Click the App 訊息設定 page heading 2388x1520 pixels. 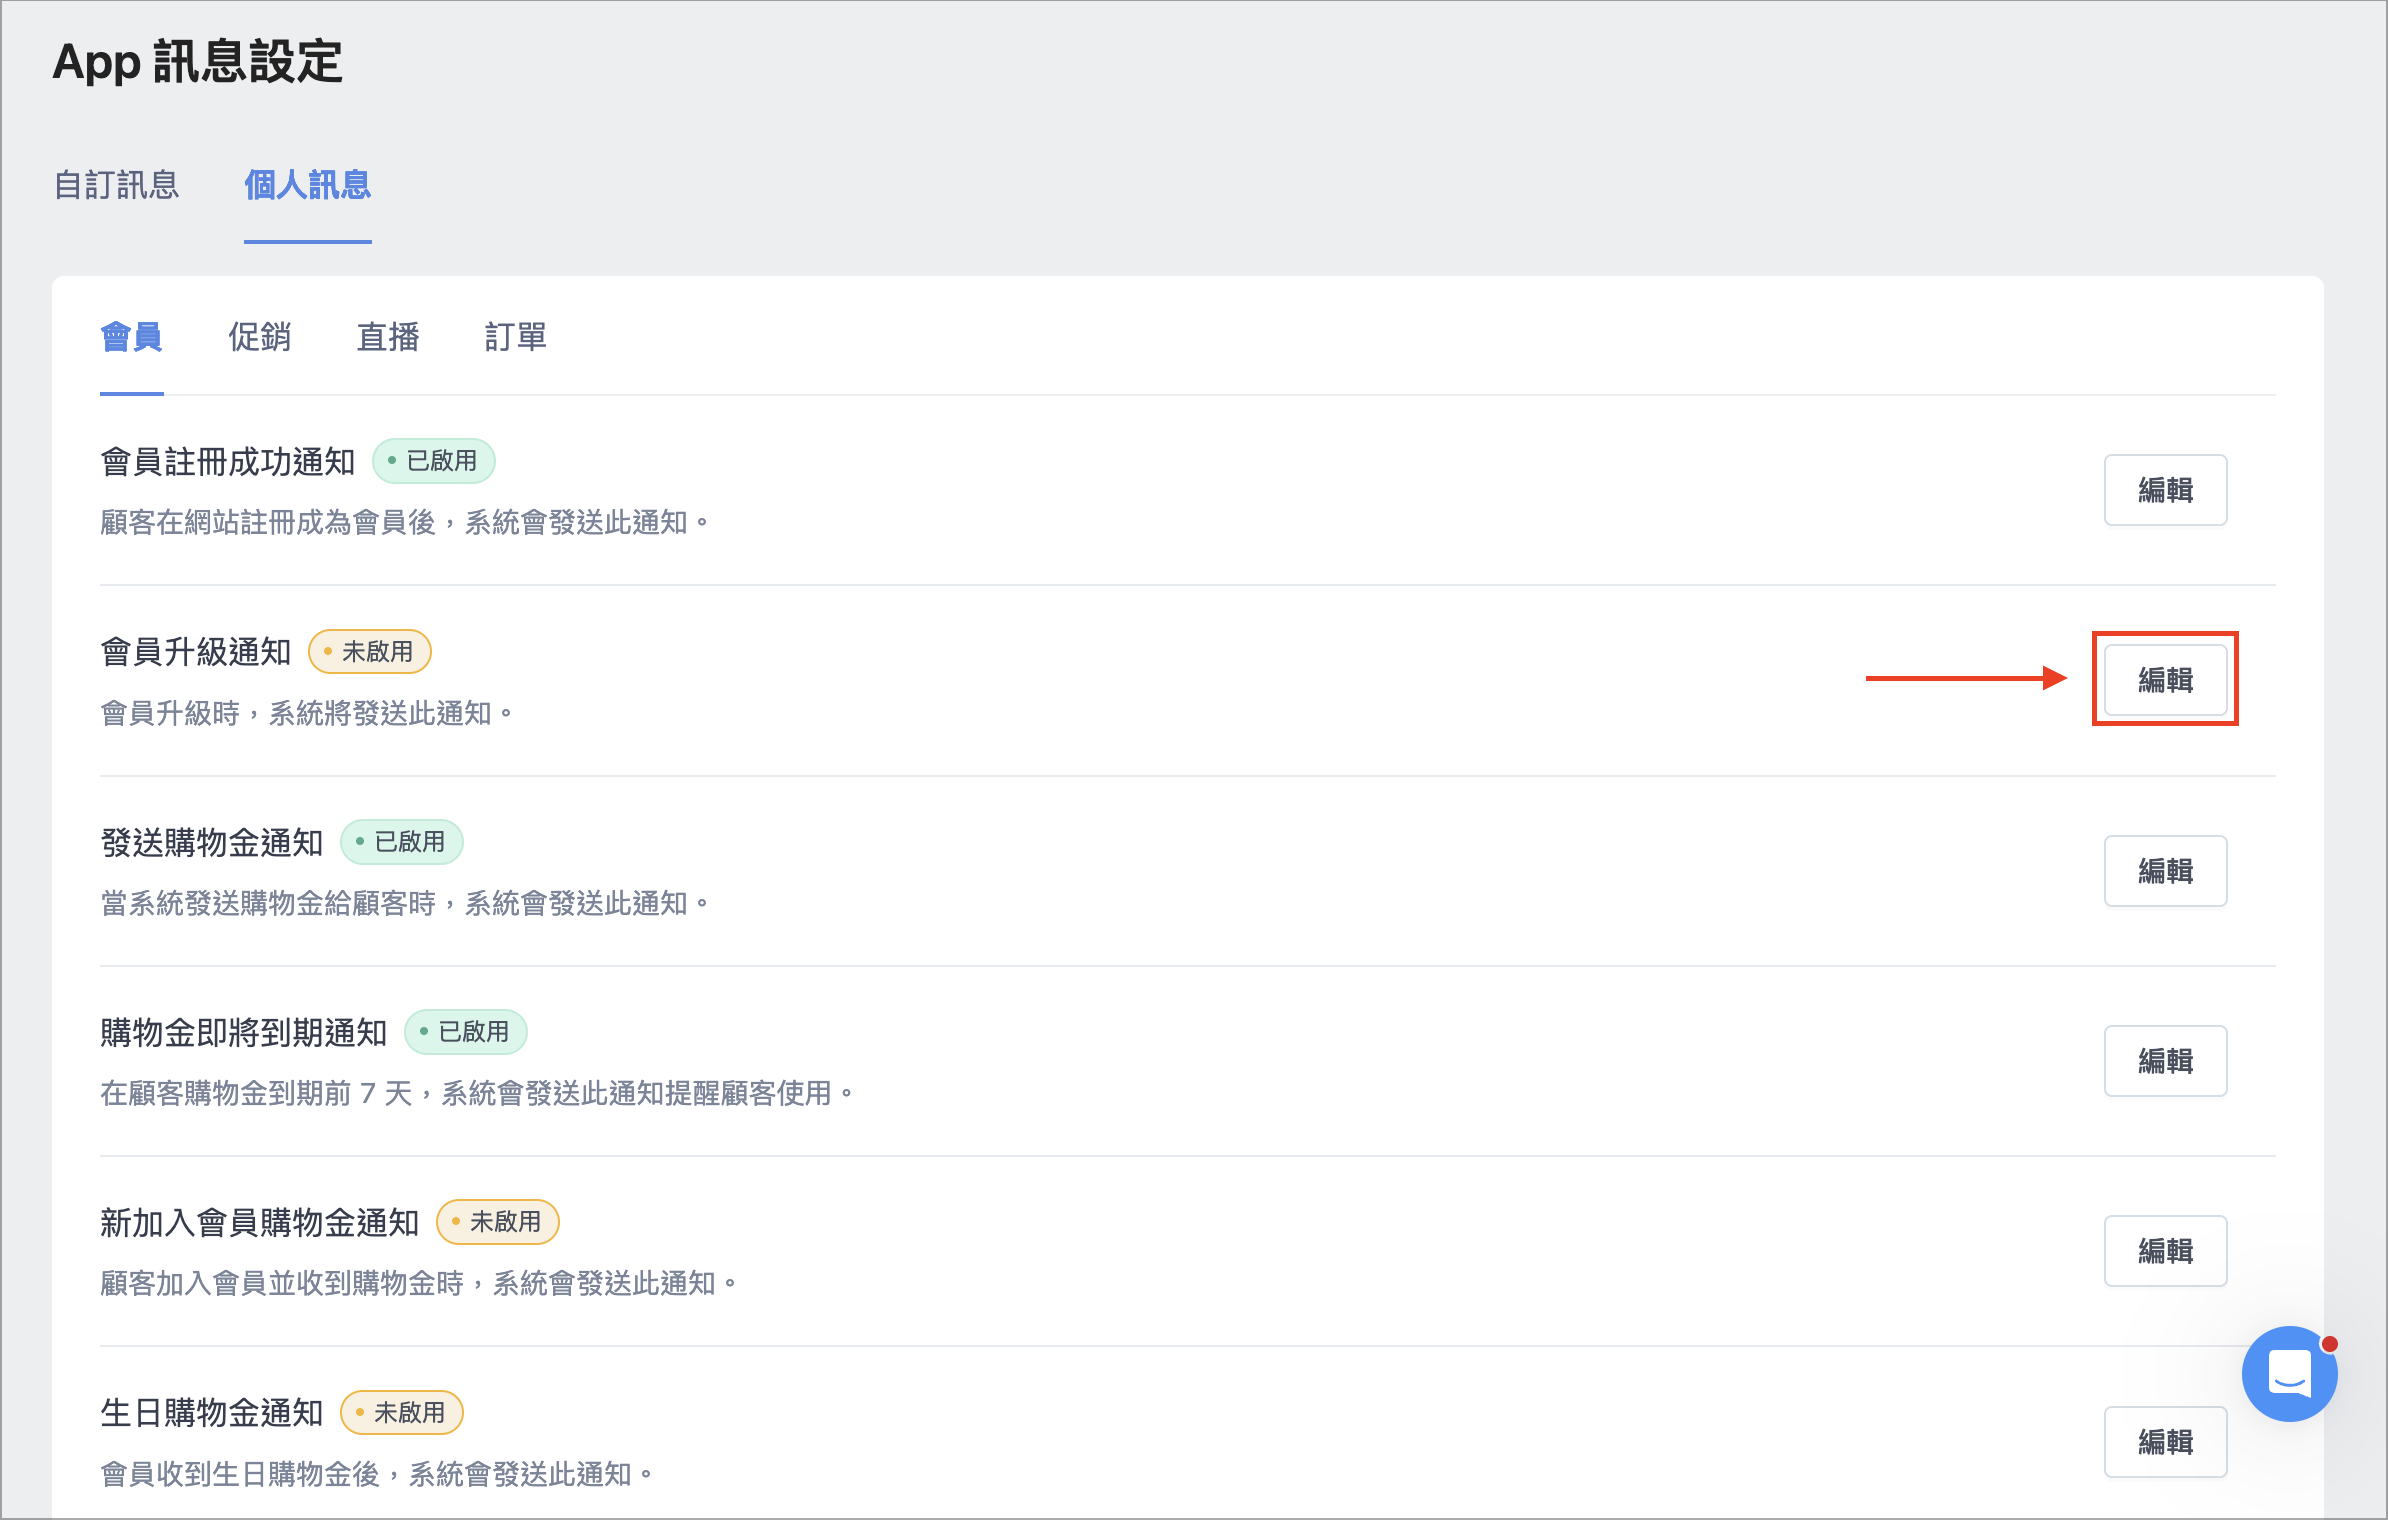pyautogui.click(x=198, y=62)
